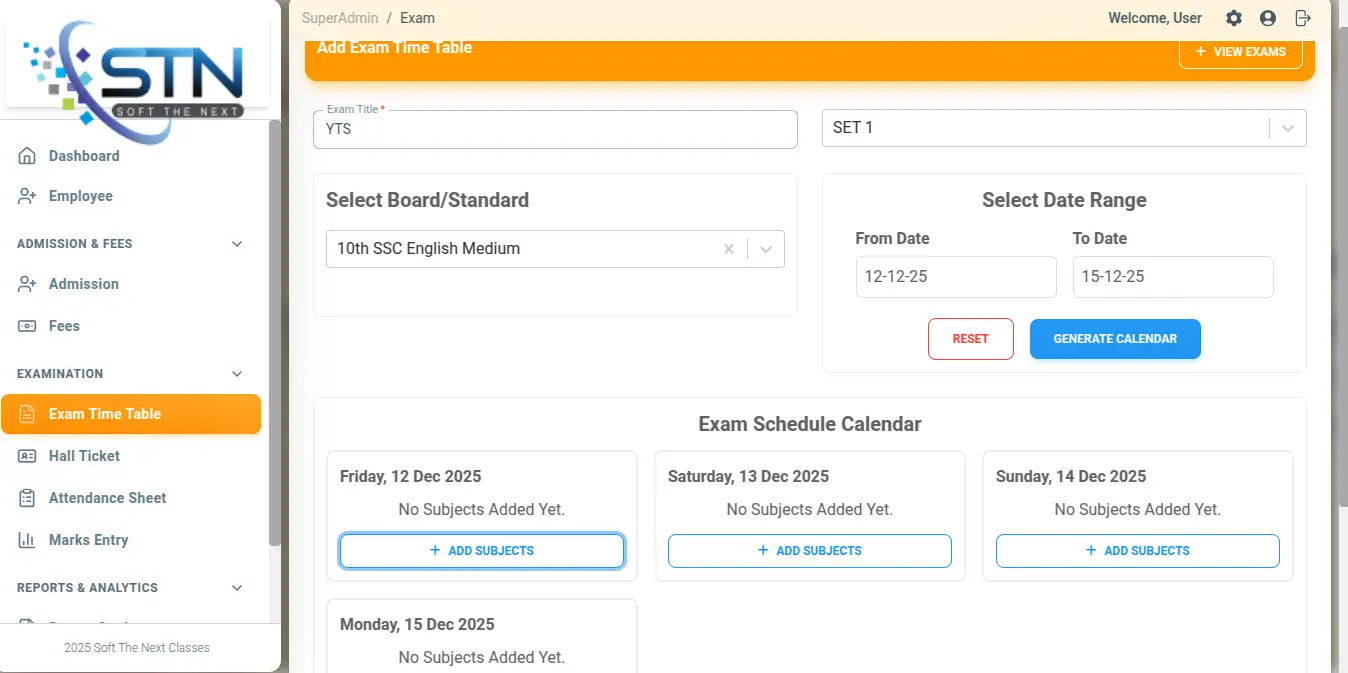Click the Hall Ticket sidebar icon
This screenshot has width=1348, height=673.
coord(27,456)
